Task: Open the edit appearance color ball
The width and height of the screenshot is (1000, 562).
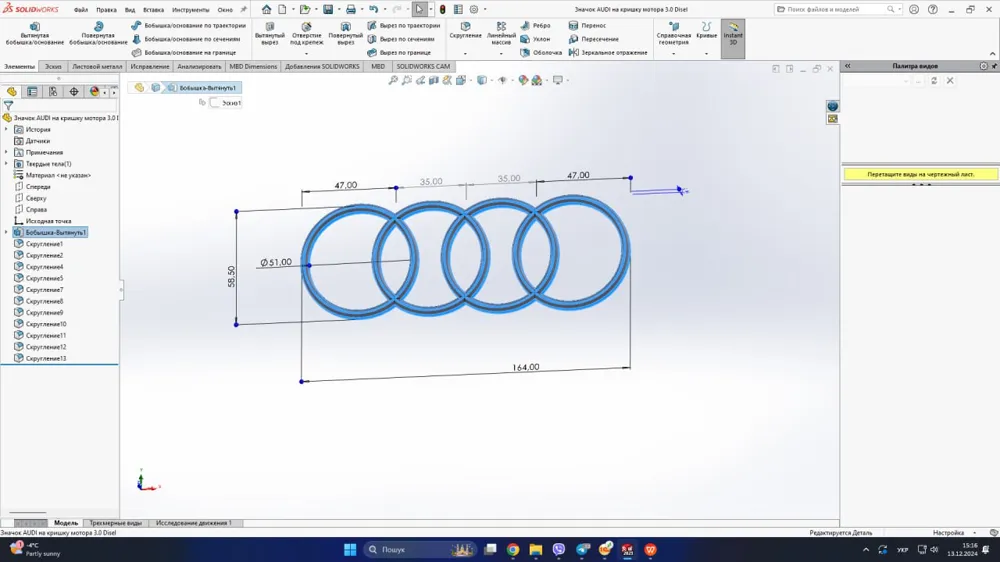Action: point(523,80)
